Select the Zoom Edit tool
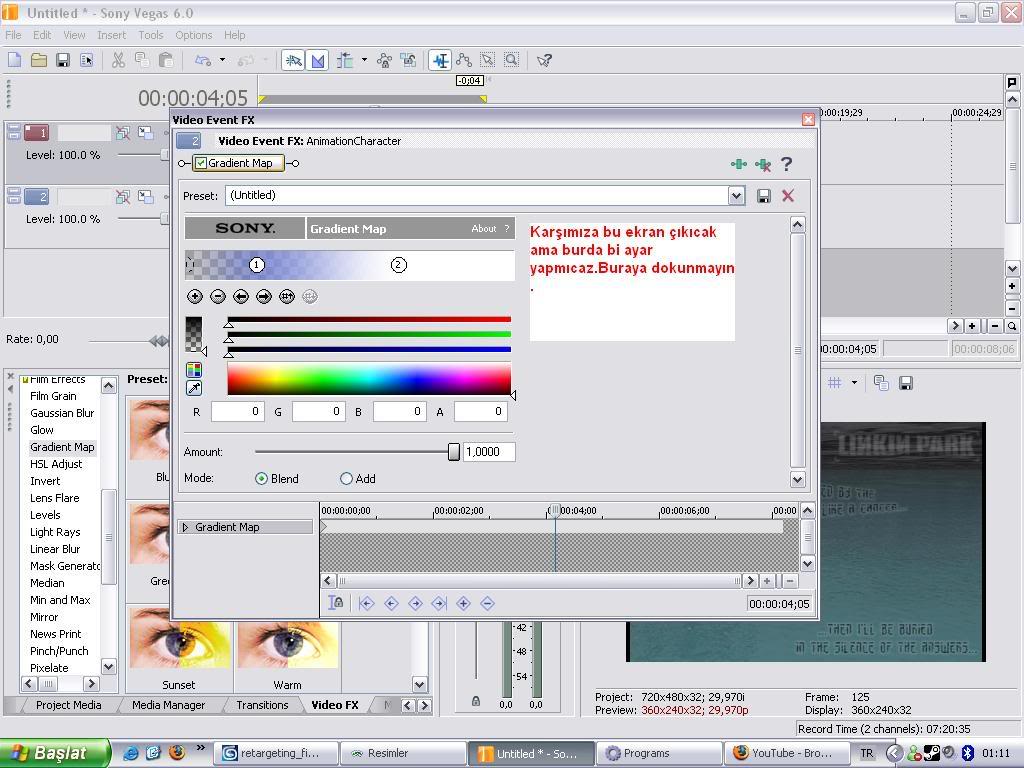The height and width of the screenshot is (768, 1024). 511,61
